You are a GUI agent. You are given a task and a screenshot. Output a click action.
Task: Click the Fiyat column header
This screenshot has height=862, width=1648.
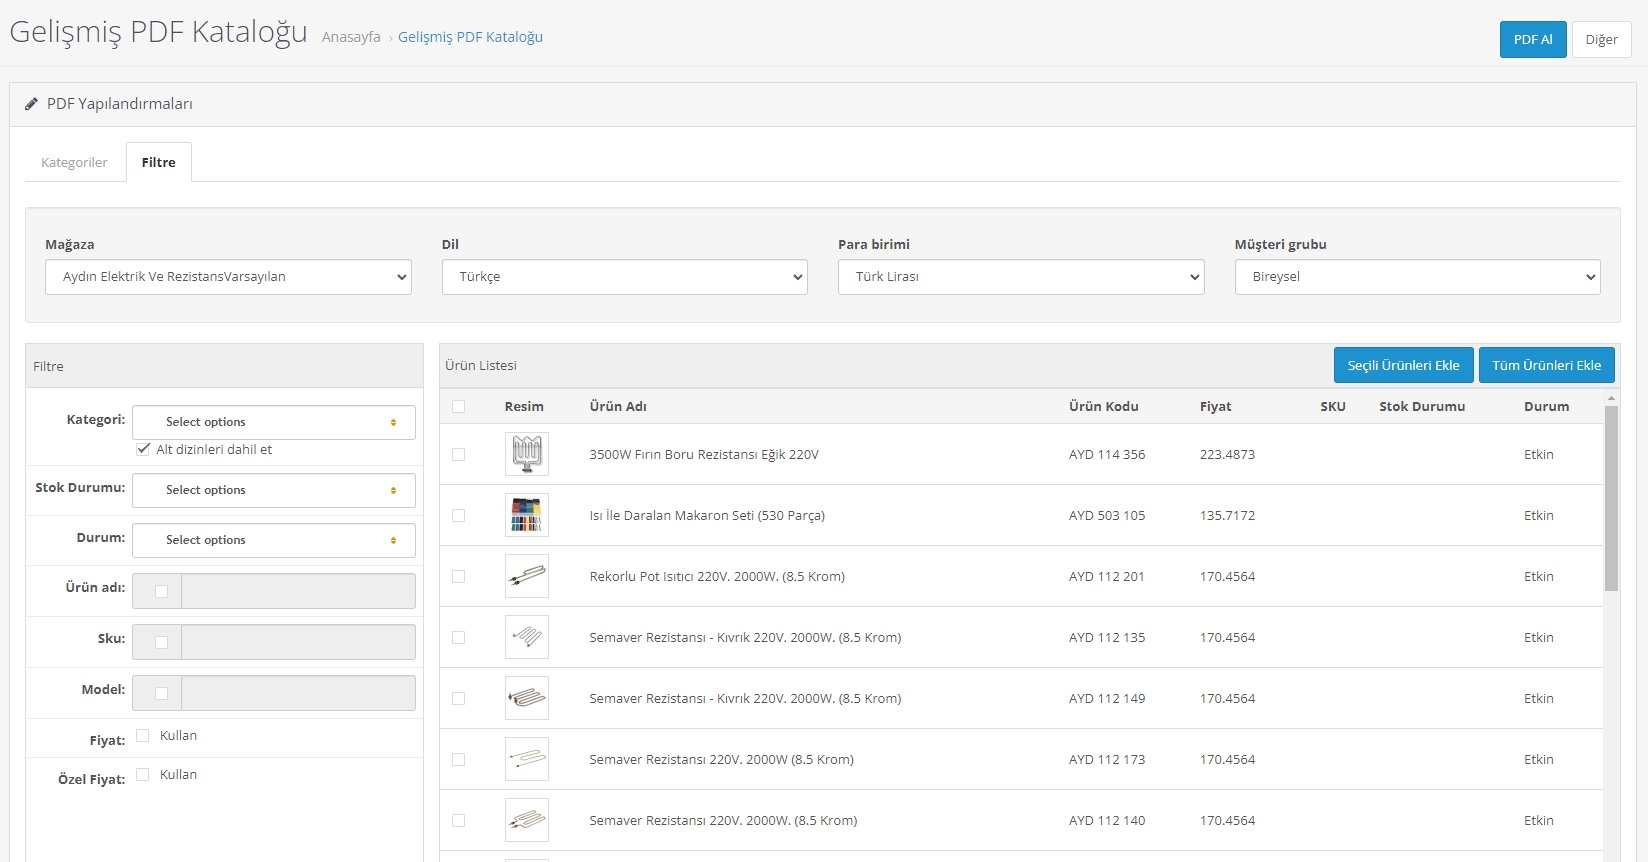pyautogui.click(x=1216, y=406)
